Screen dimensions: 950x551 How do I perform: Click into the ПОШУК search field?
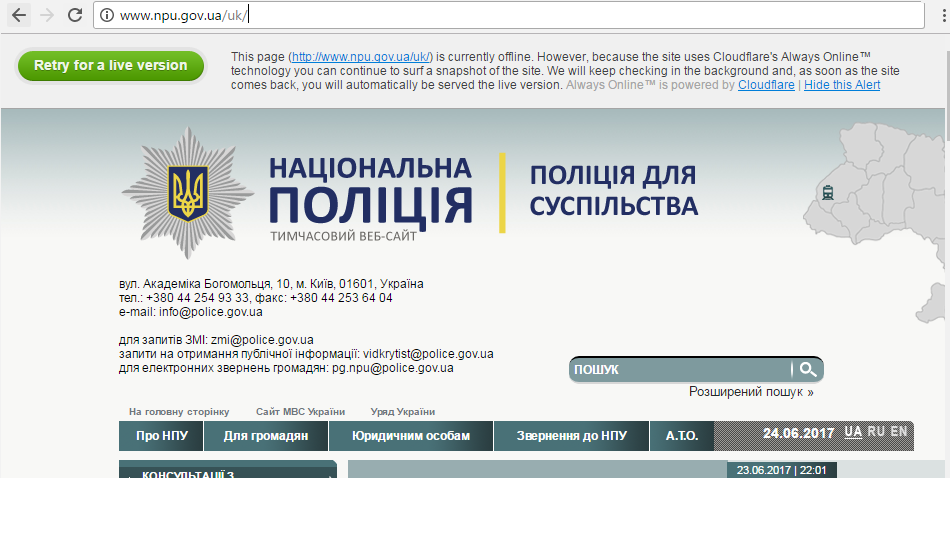(680, 370)
